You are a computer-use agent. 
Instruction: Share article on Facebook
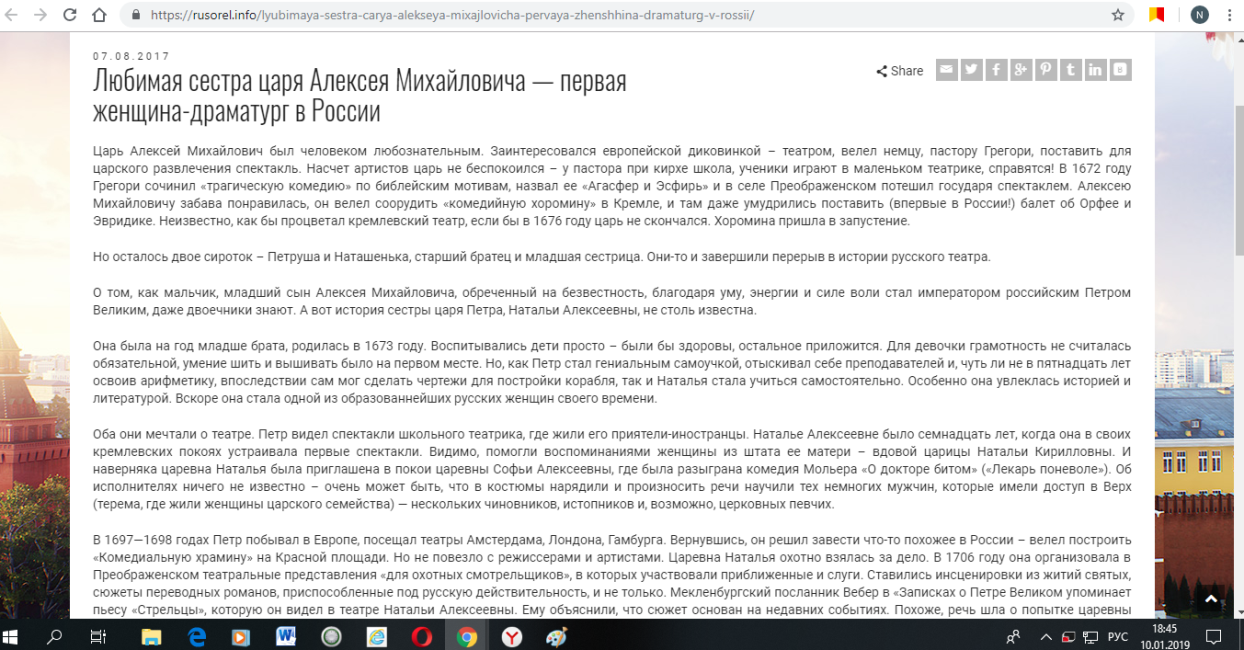(x=996, y=70)
